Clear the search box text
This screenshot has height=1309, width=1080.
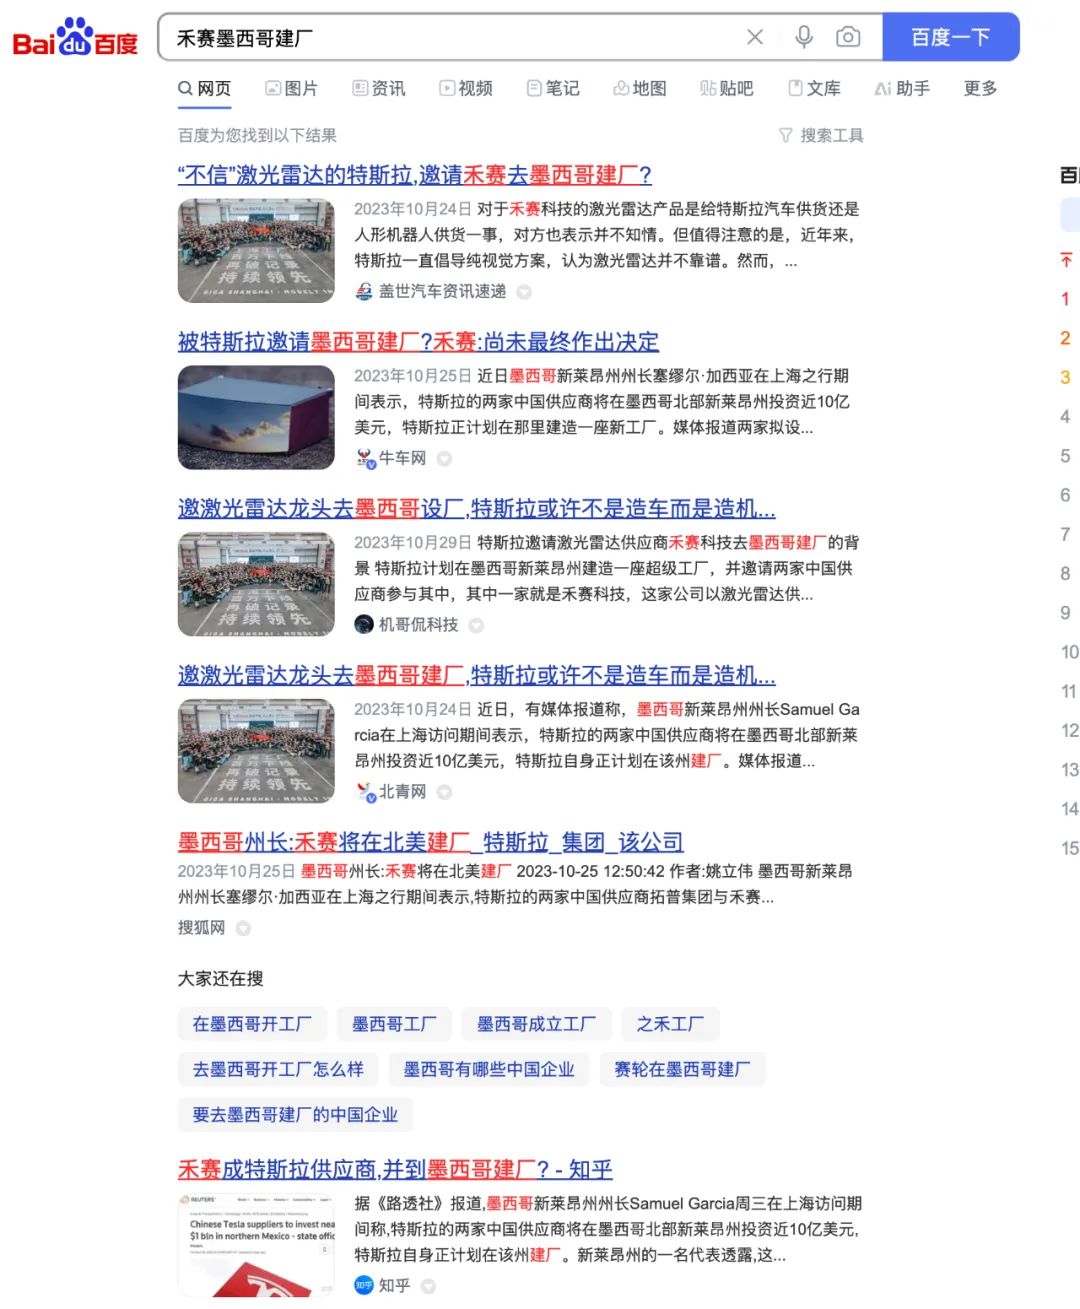(755, 37)
